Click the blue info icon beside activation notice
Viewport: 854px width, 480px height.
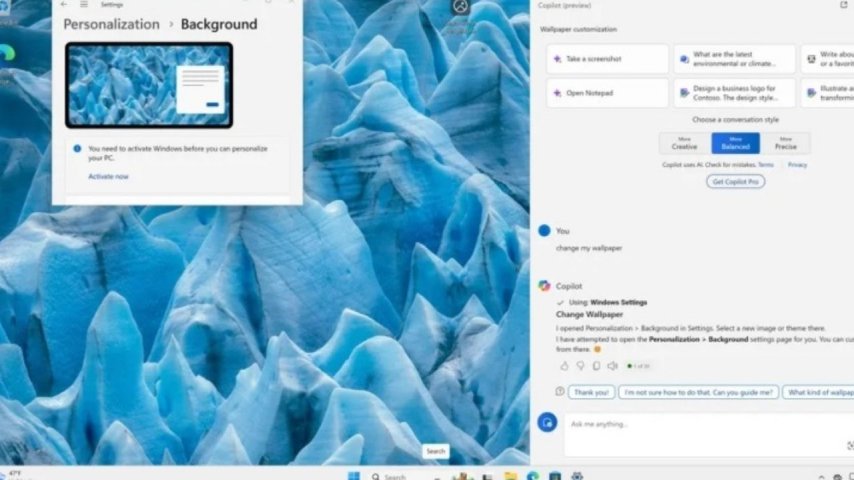click(x=77, y=149)
